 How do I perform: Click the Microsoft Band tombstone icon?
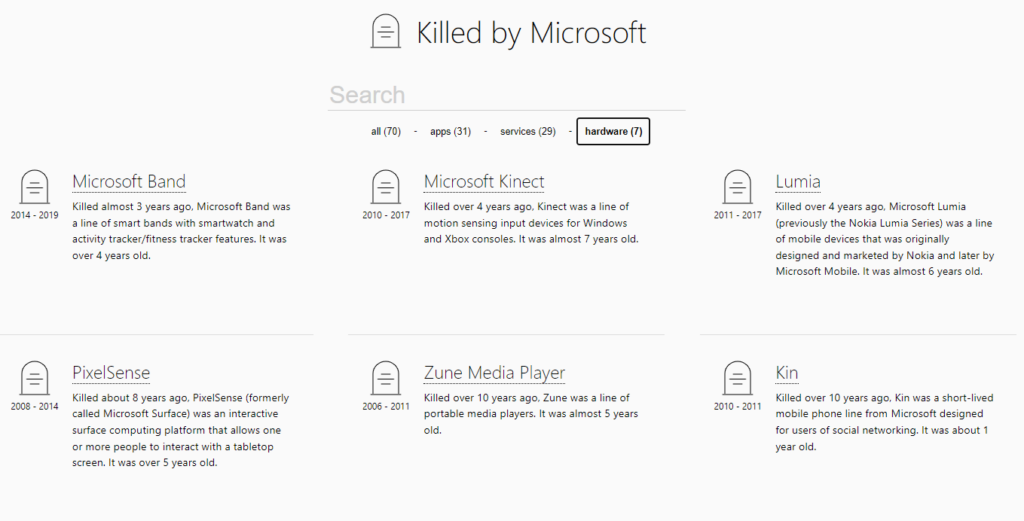[35, 187]
